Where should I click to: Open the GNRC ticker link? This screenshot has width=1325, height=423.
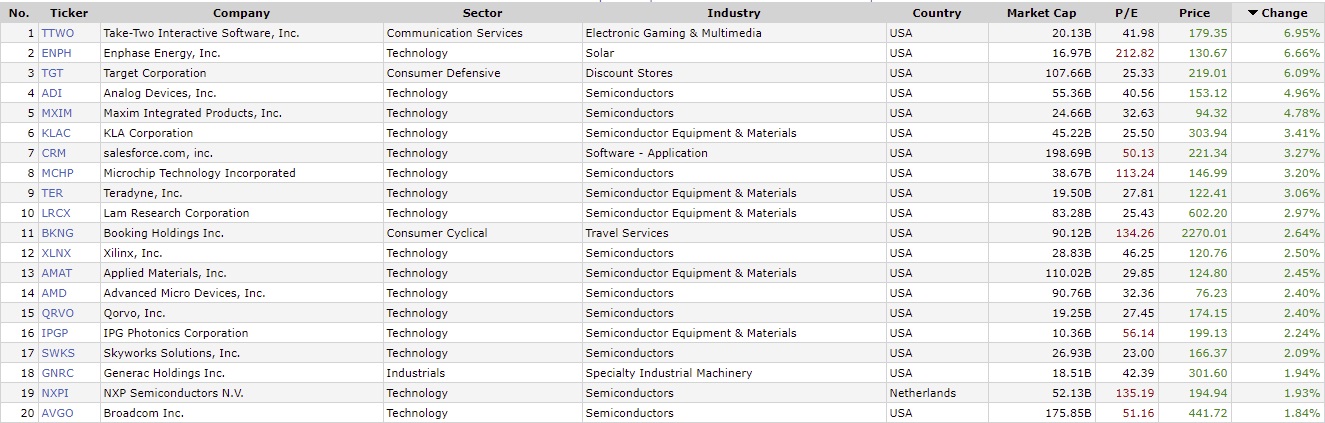[x=58, y=373]
